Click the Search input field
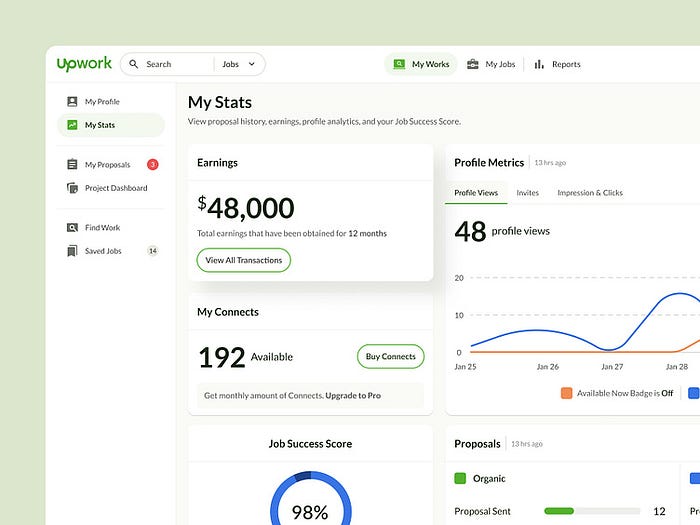Image resolution: width=700 pixels, height=525 pixels. (169, 64)
